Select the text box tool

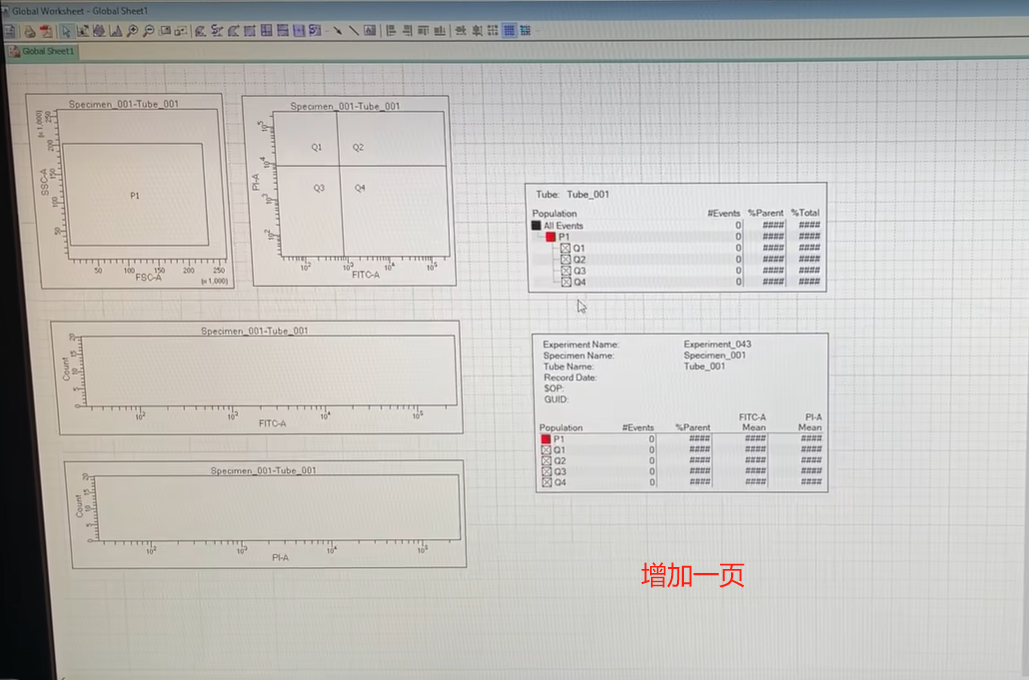[x=369, y=31]
